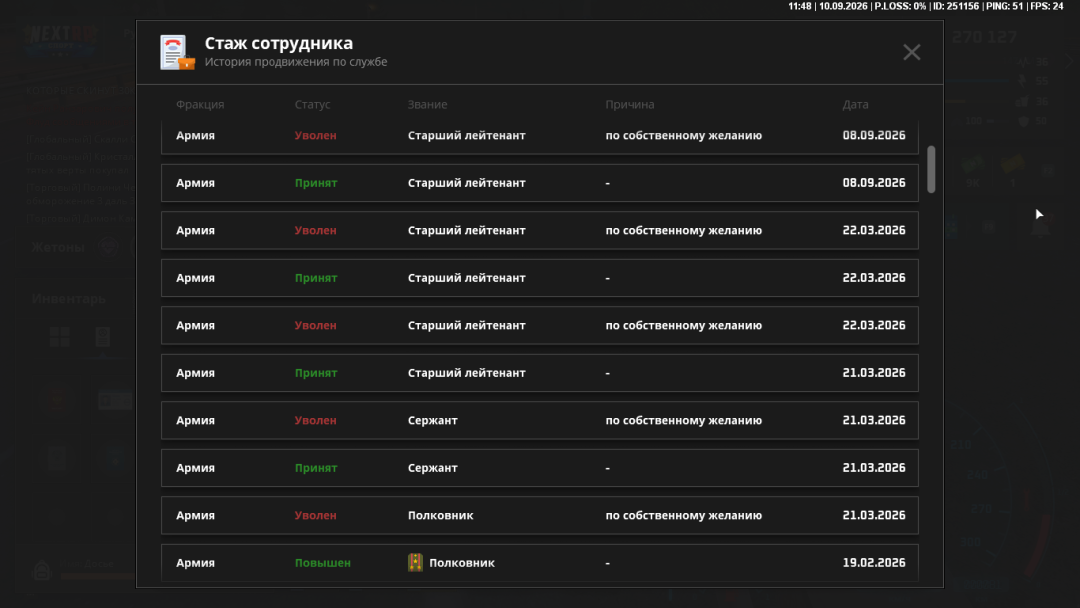The height and width of the screenshot is (608, 1080).
Task: Click Армия faction in Уволен 08.09.2026 row
Action: tap(195, 136)
